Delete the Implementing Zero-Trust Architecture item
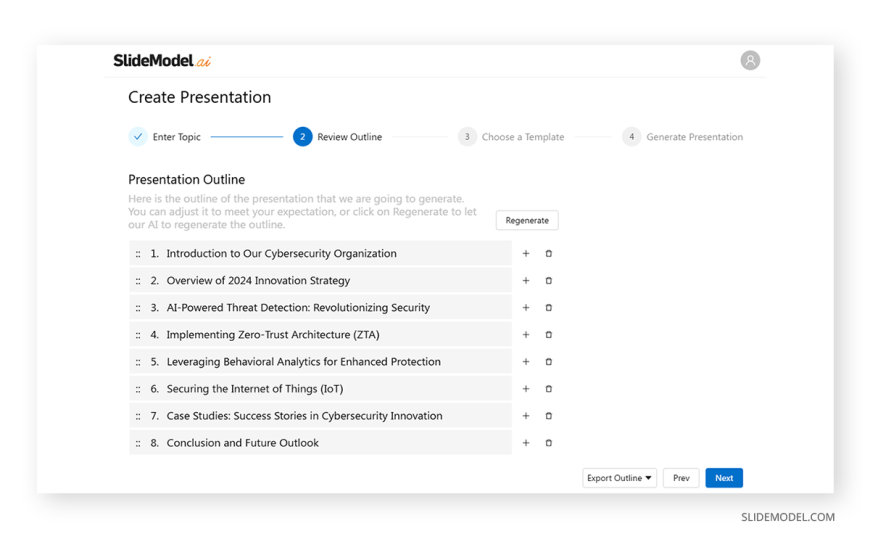870x539 pixels. pyautogui.click(x=549, y=335)
